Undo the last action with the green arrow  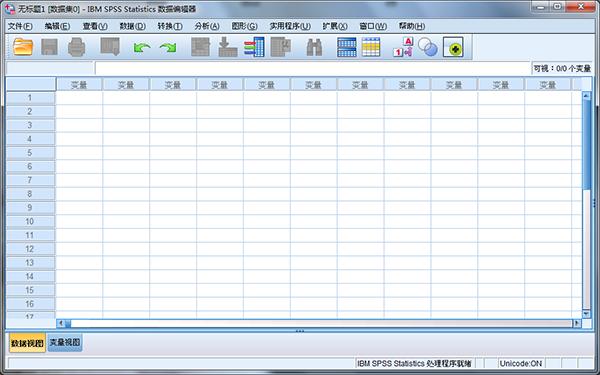(x=141, y=48)
